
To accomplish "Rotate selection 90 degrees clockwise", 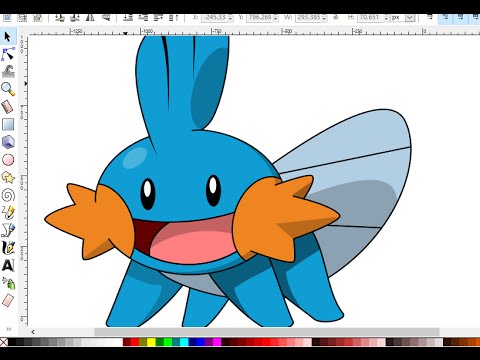I will coord(75,18).
